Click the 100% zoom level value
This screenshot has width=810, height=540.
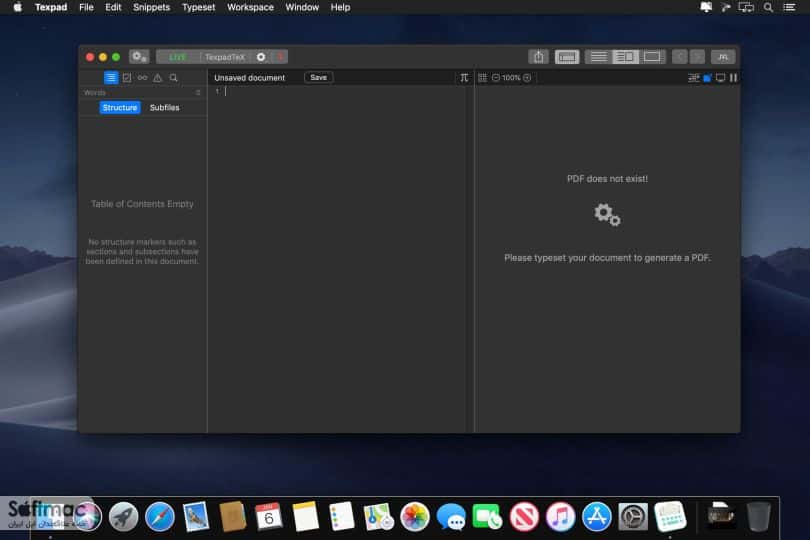pos(511,78)
